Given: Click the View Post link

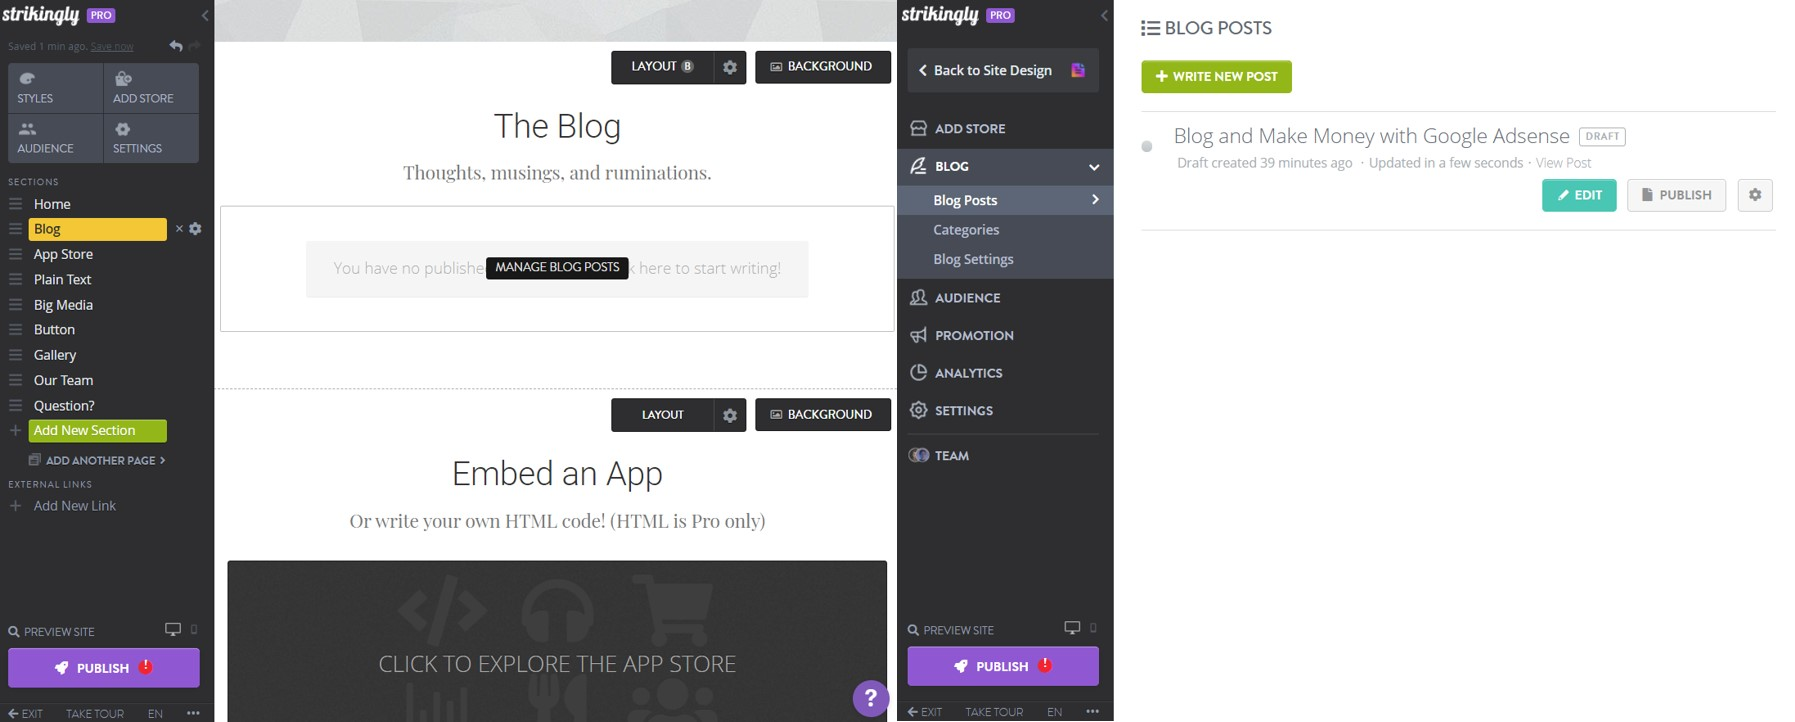Looking at the screenshot, I should point(1563,163).
